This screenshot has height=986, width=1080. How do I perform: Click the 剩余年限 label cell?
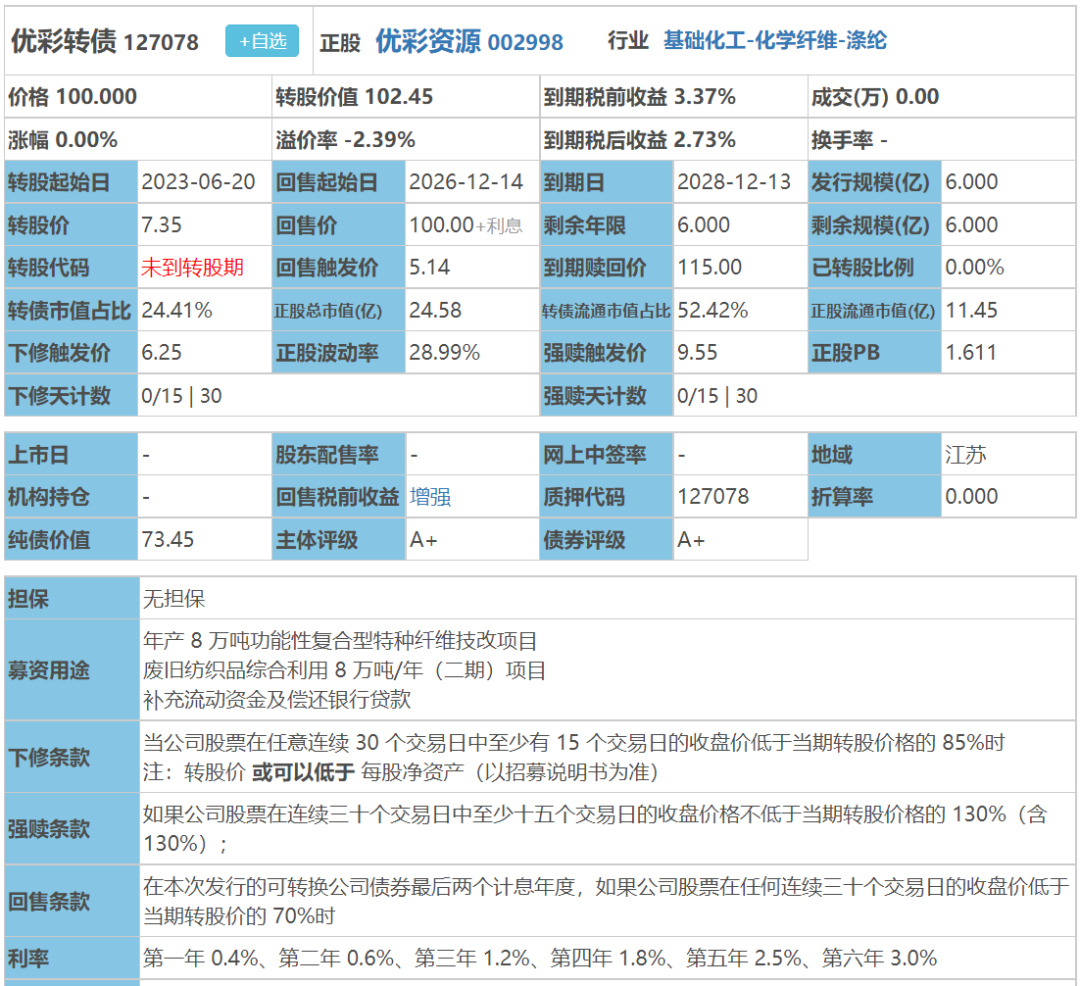606,224
